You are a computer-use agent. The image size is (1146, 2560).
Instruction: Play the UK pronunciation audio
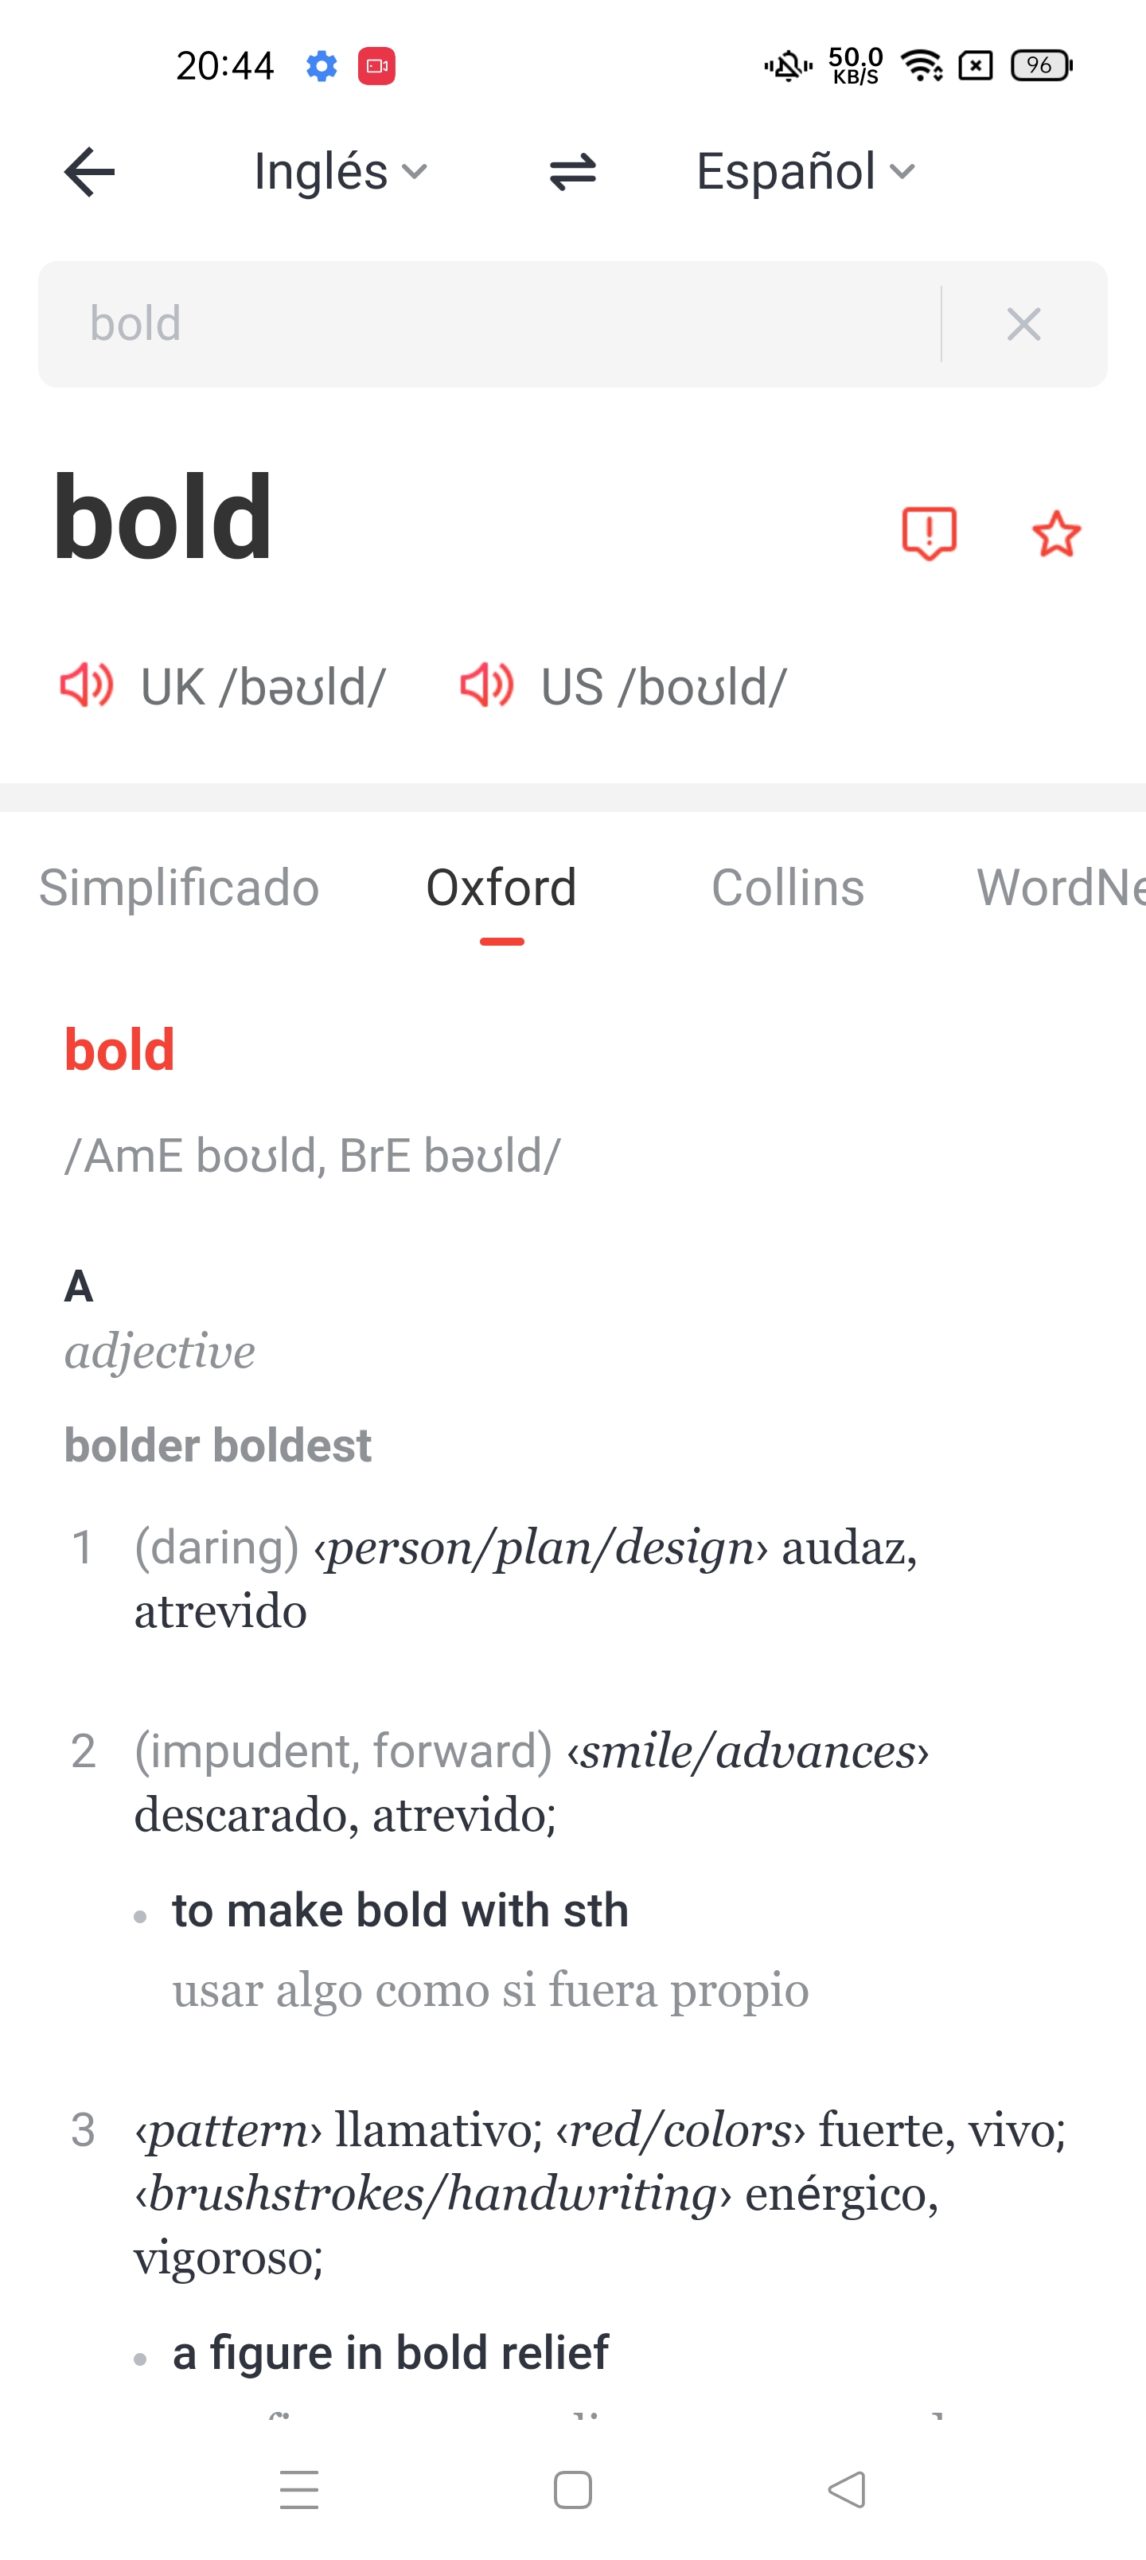point(86,686)
